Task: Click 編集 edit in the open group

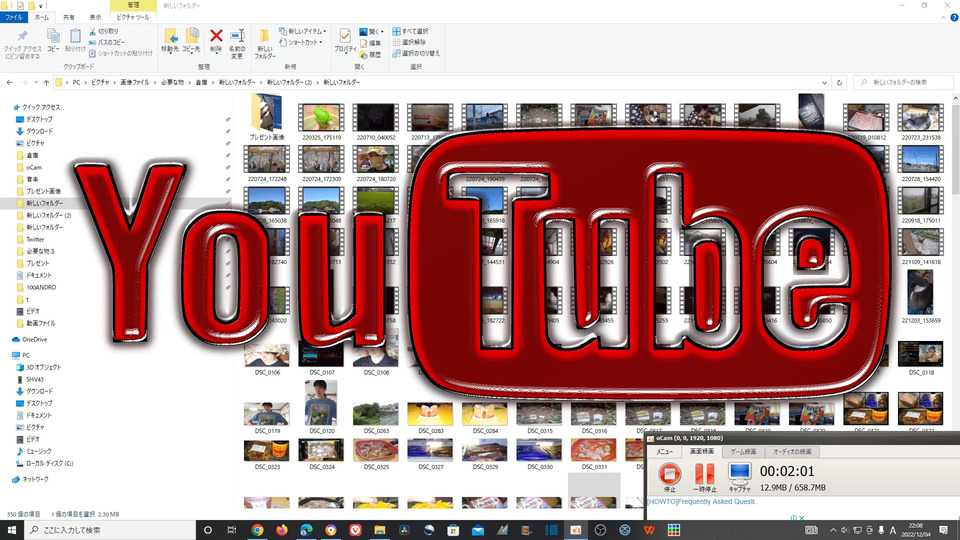Action: 370,43
